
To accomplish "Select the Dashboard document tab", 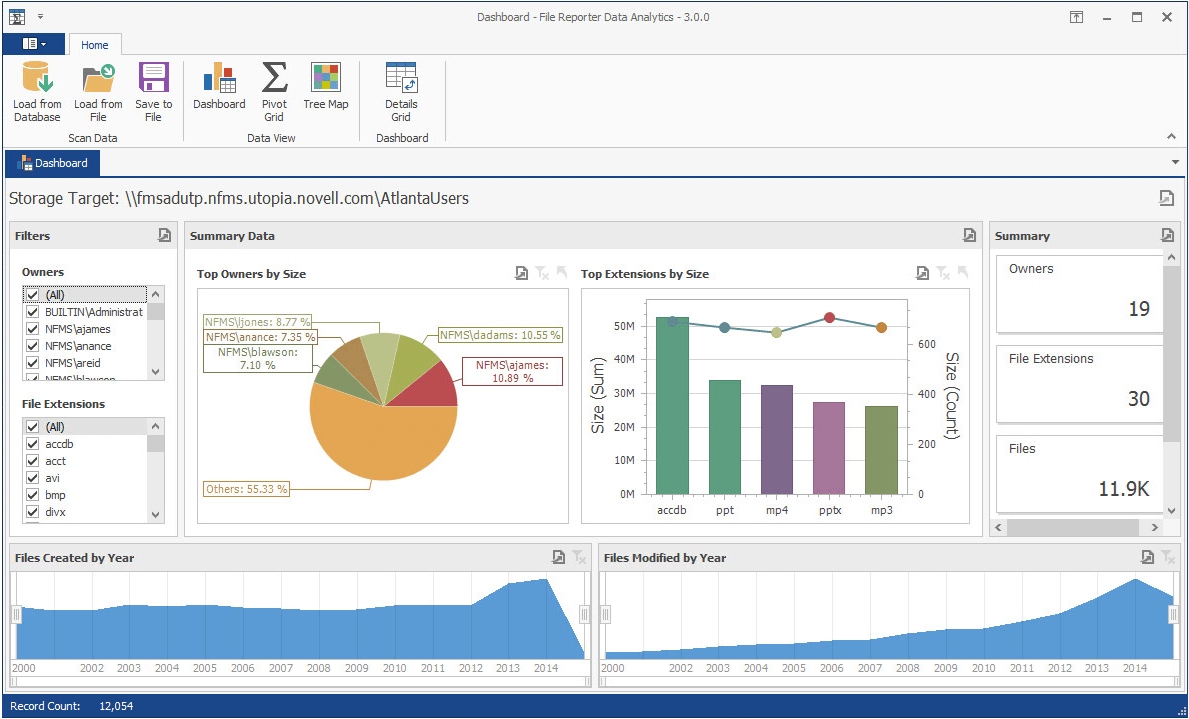I will pos(52,163).
